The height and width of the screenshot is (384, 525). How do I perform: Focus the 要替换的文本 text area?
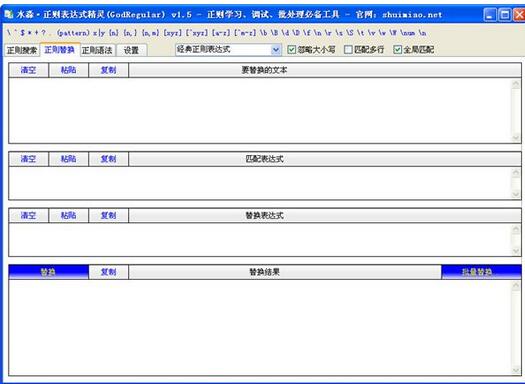(260, 110)
